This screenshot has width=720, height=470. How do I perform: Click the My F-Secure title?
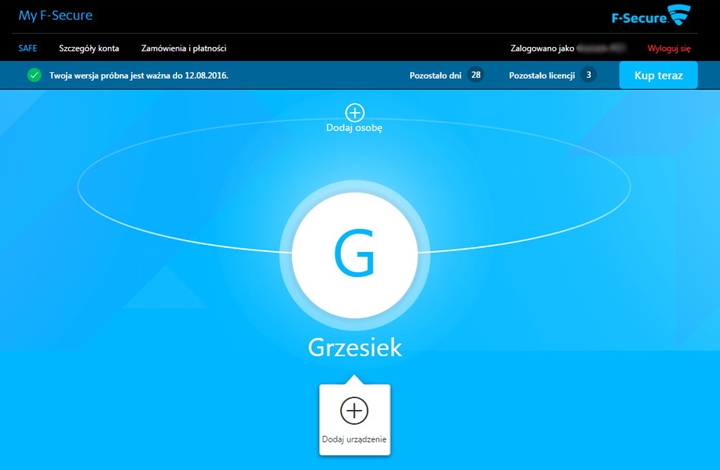pyautogui.click(x=55, y=15)
